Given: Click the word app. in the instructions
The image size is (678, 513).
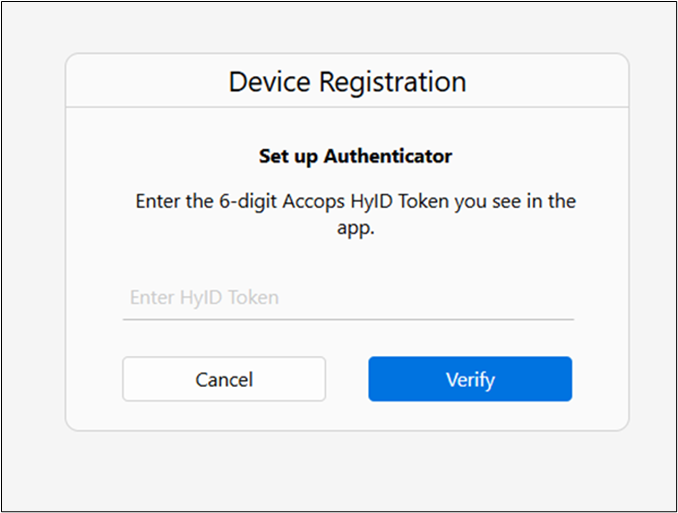Looking at the screenshot, I should coord(355,226).
